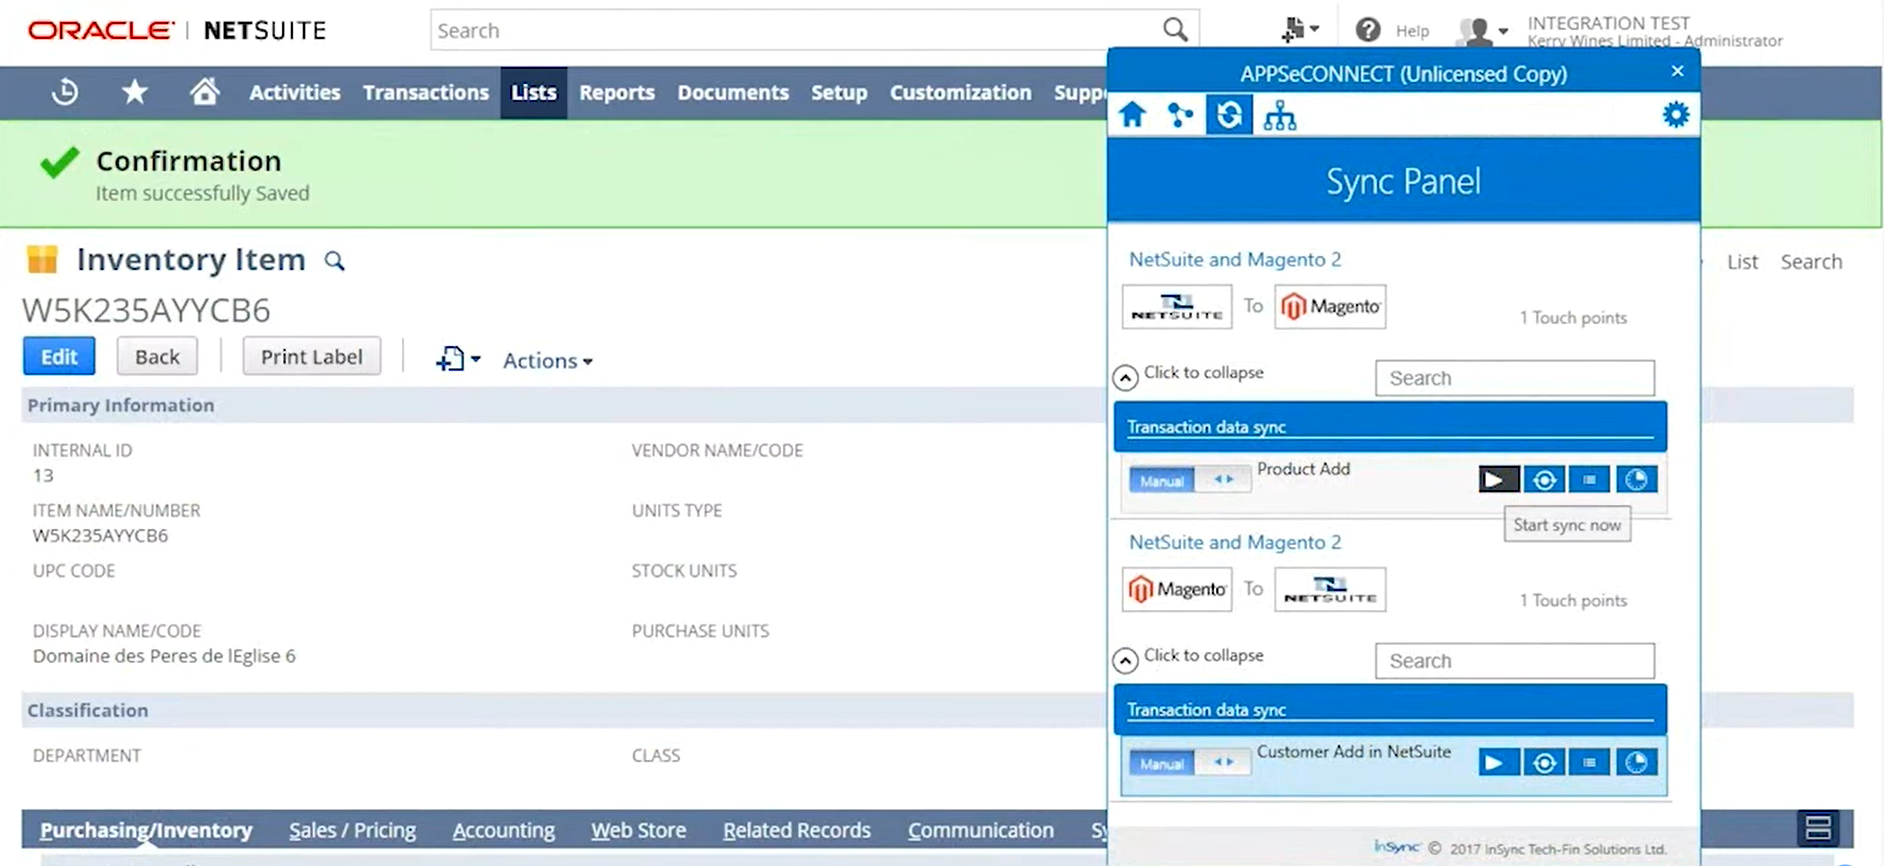The width and height of the screenshot is (1884, 866).
Task: Toggle Manual mode switch for Customer Add
Action: tap(1189, 764)
